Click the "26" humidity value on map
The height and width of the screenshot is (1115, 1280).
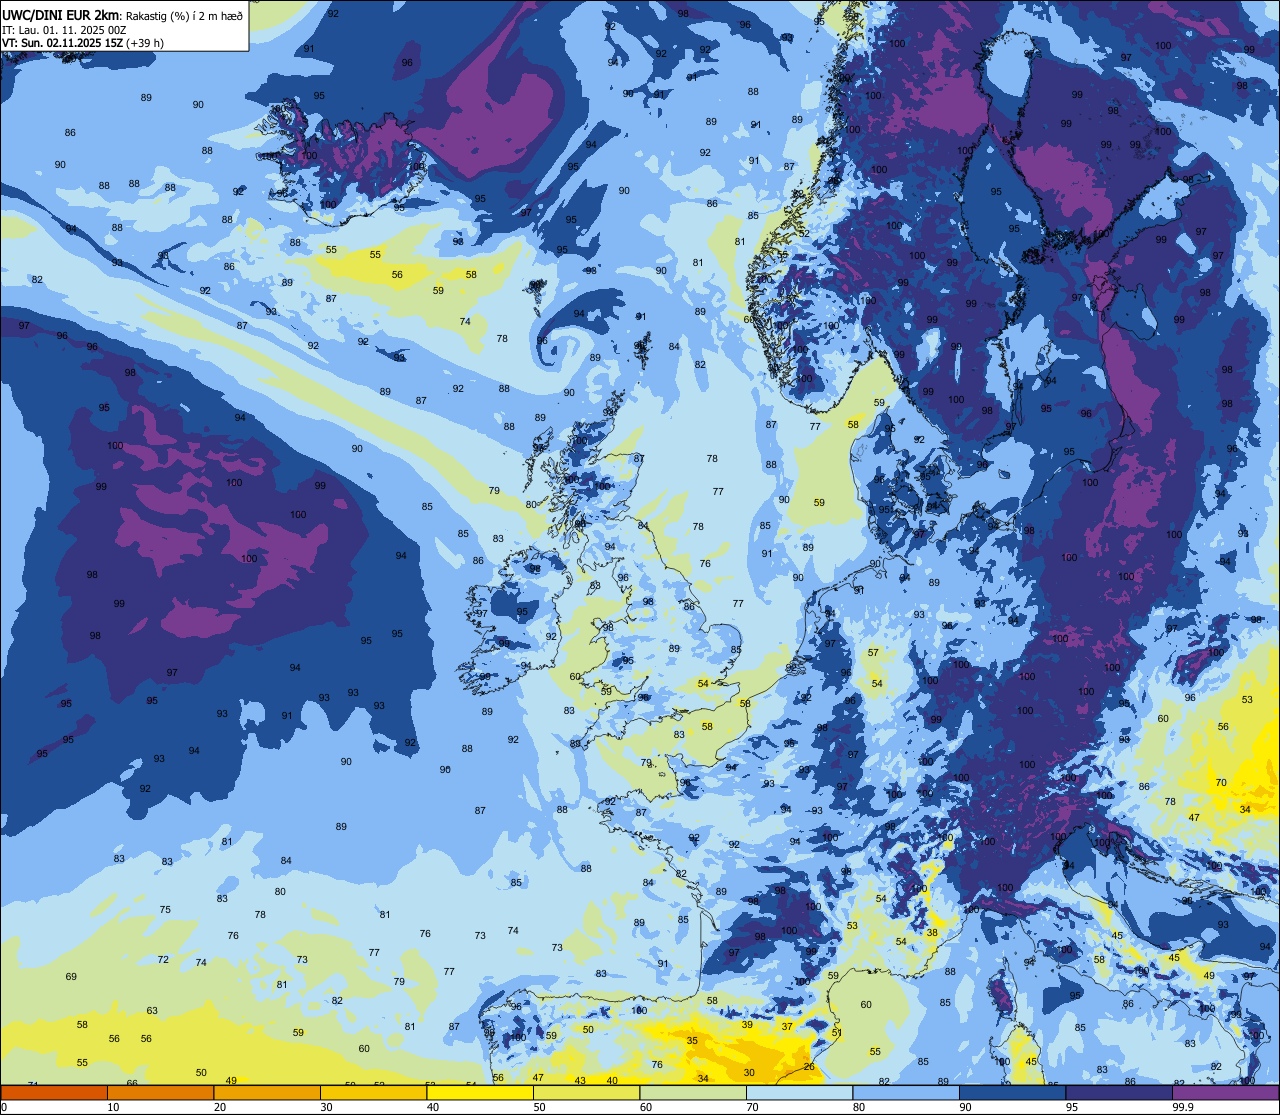(809, 1067)
